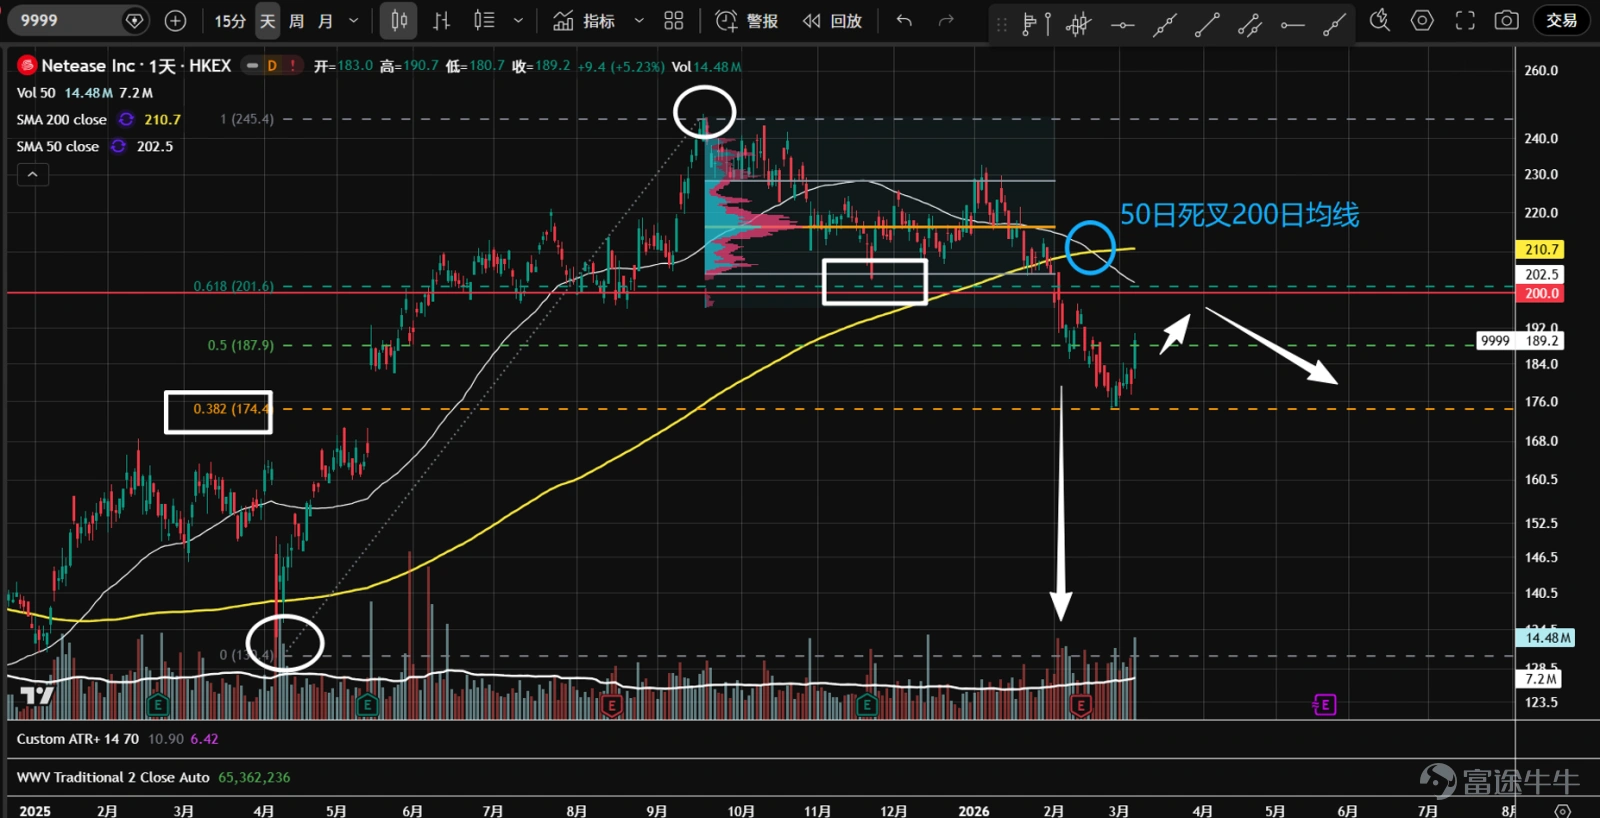Click the red Netease logo icon
Screen dimensions: 1600x818
pos(27,66)
